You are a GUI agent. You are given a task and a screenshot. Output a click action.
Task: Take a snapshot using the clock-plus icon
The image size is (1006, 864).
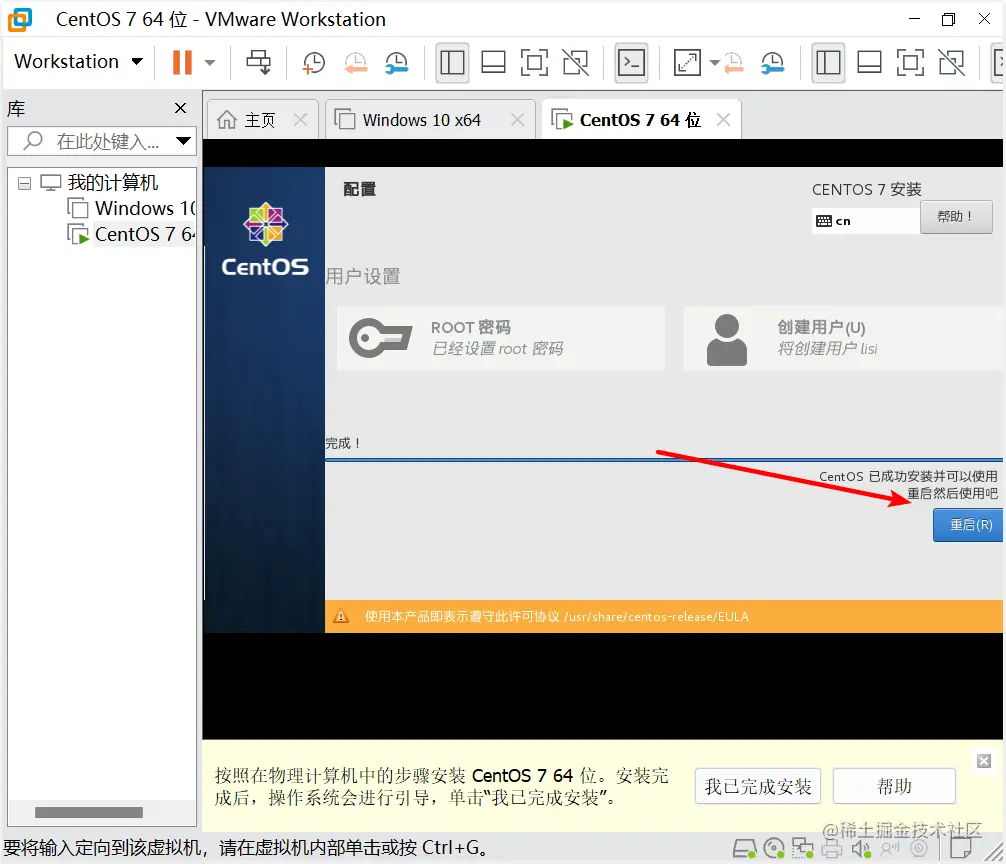[314, 62]
